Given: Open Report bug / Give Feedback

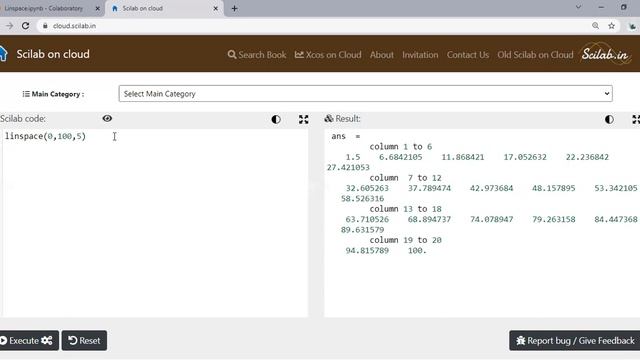Looking at the screenshot, I should click(x=575, y=340).
